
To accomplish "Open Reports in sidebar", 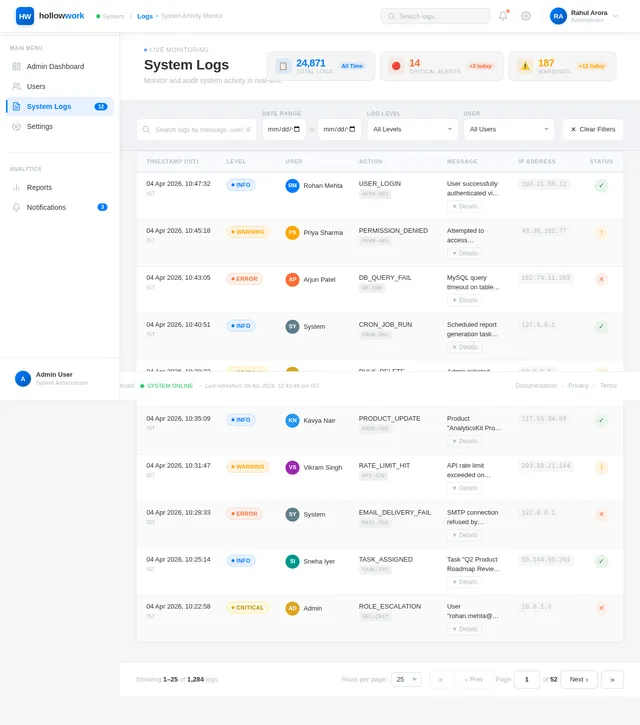I will coord(60,187).
